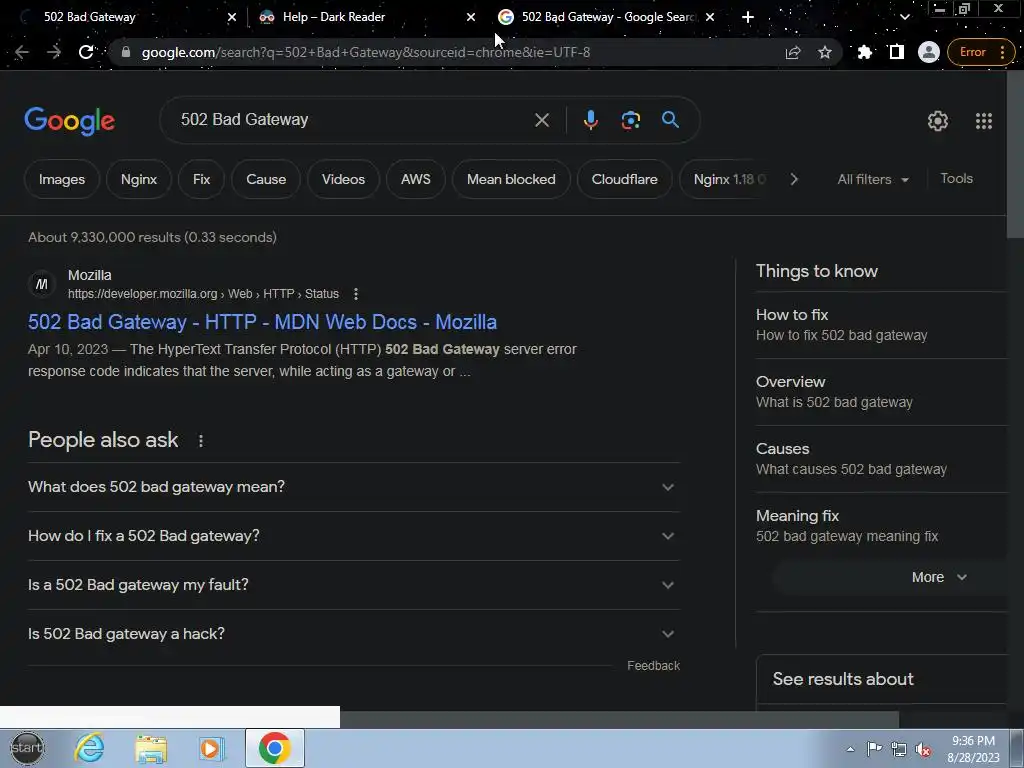Click the Error update button
This screenshot has height=768, width=1024.
pyautogui.click(x=980, y=52)
